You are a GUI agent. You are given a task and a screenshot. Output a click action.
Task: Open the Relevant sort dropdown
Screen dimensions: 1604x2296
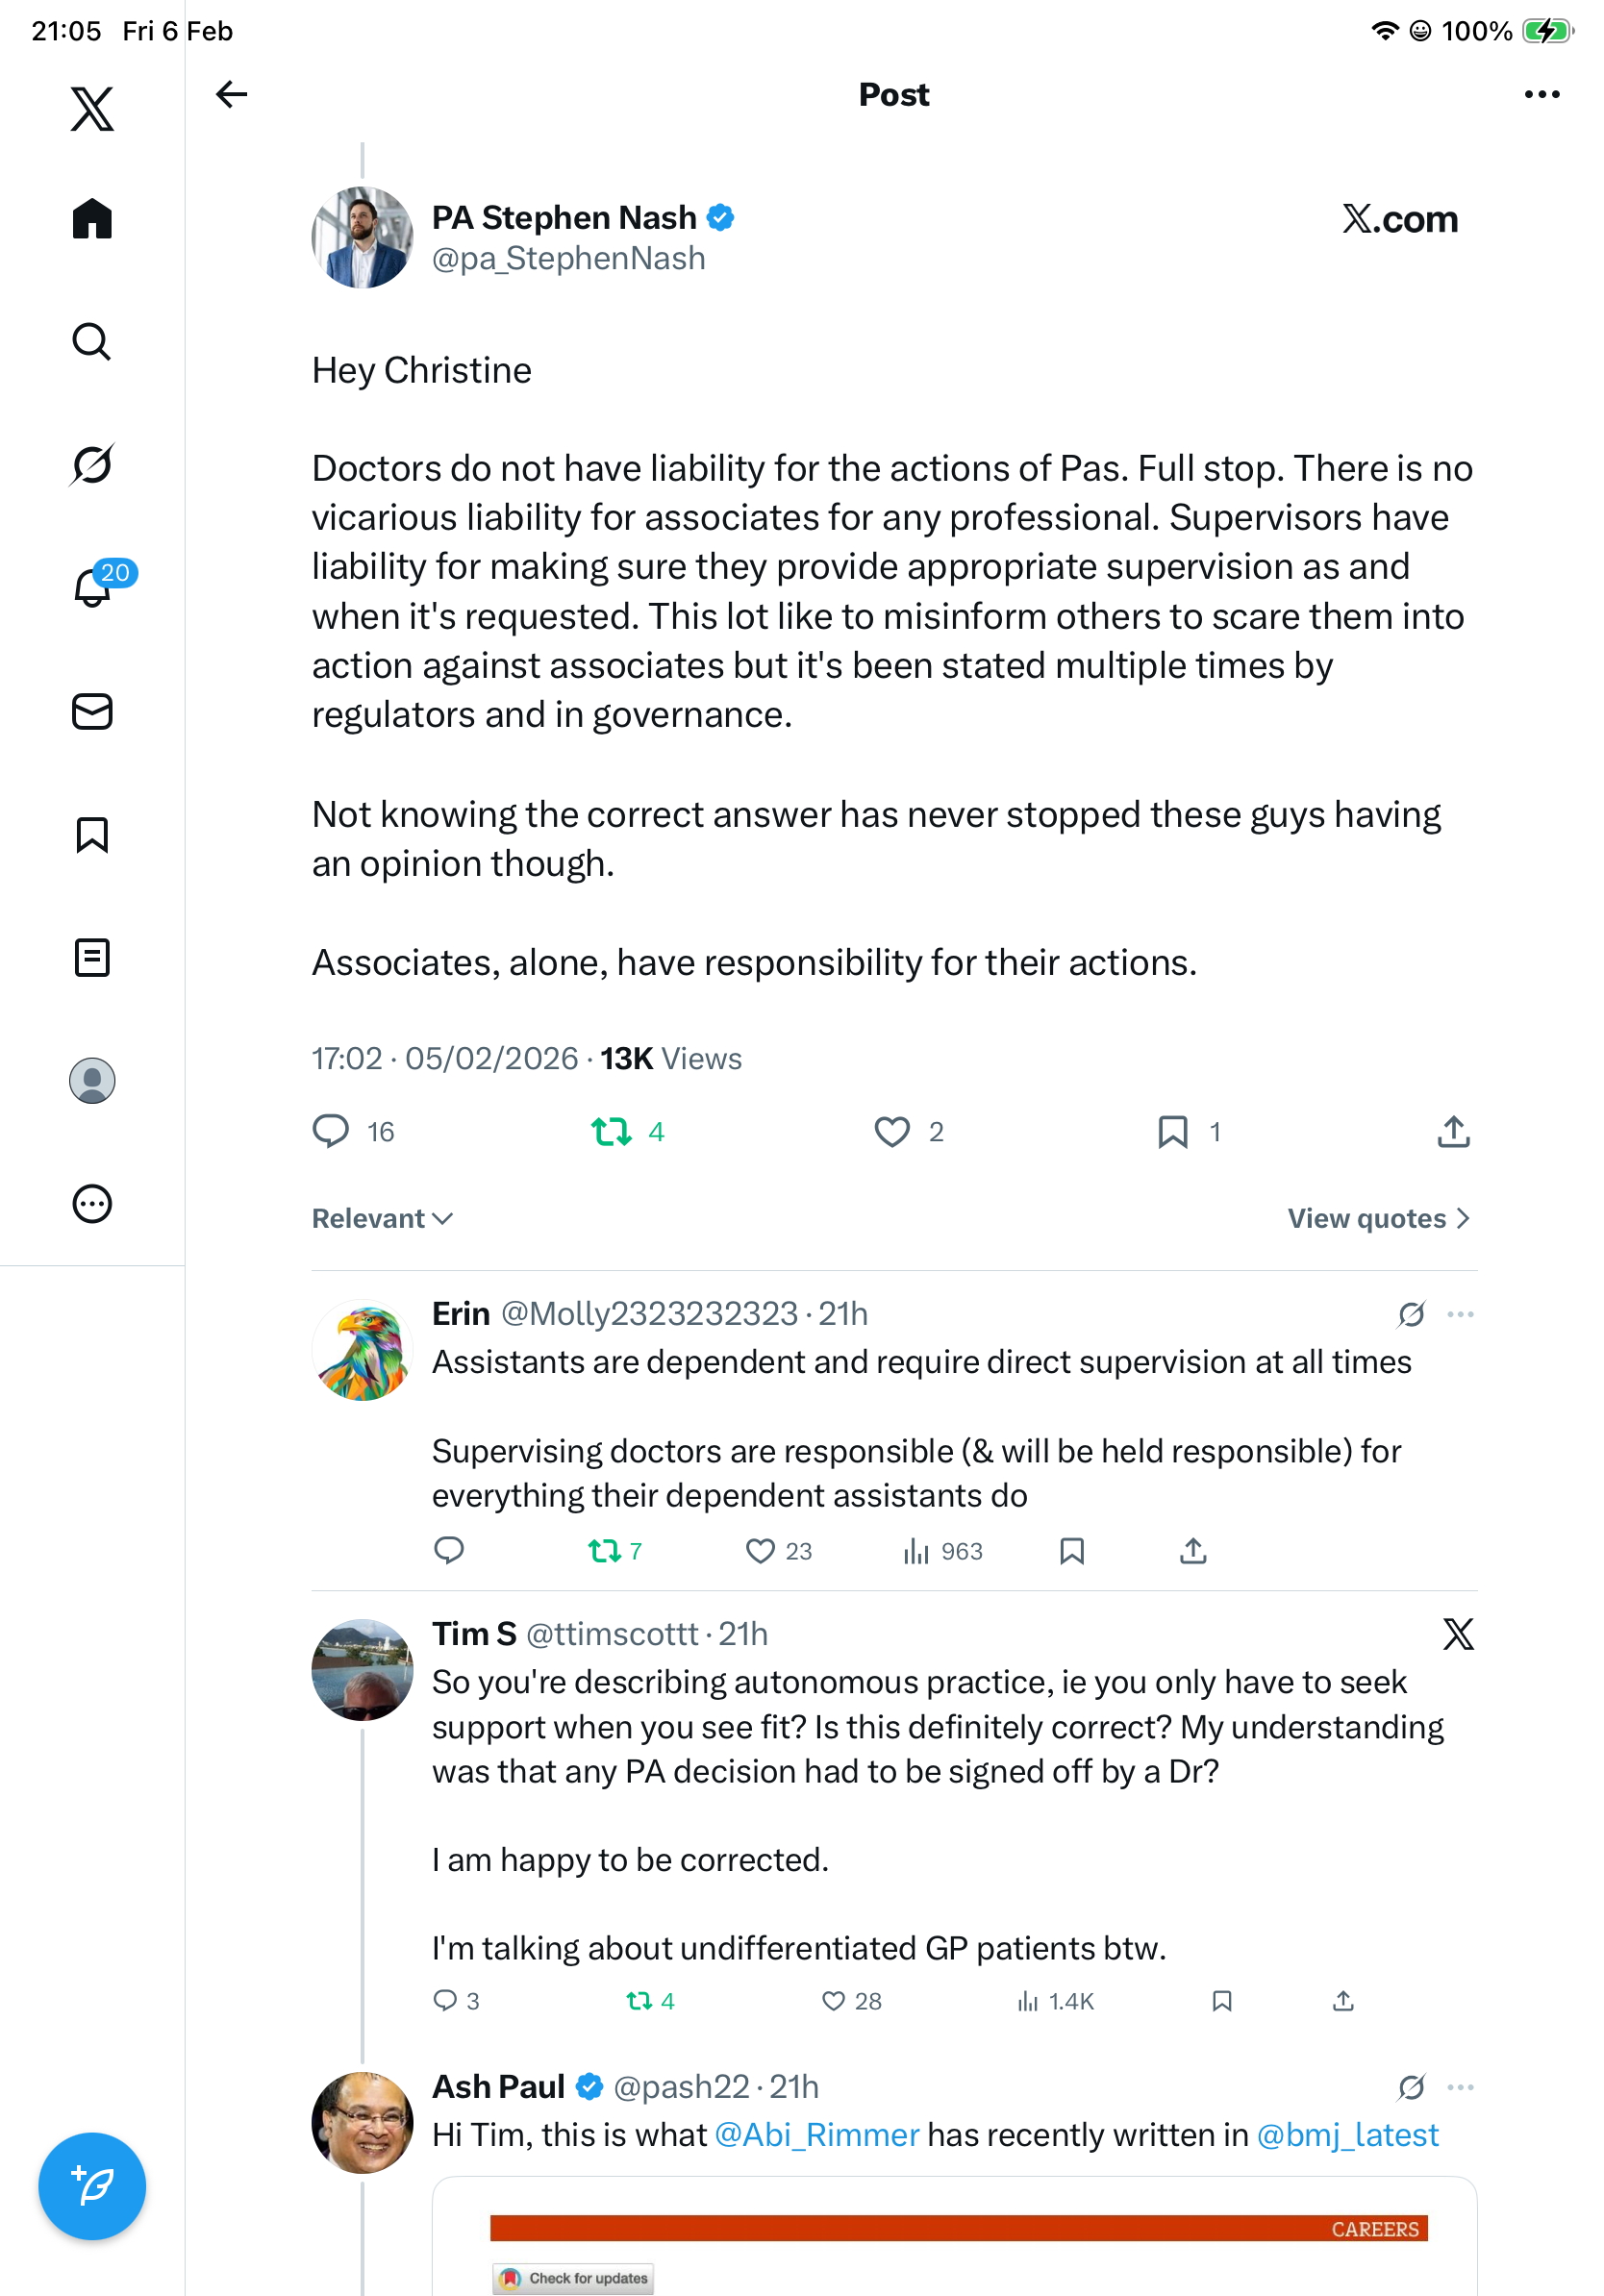pos(382,1218)
